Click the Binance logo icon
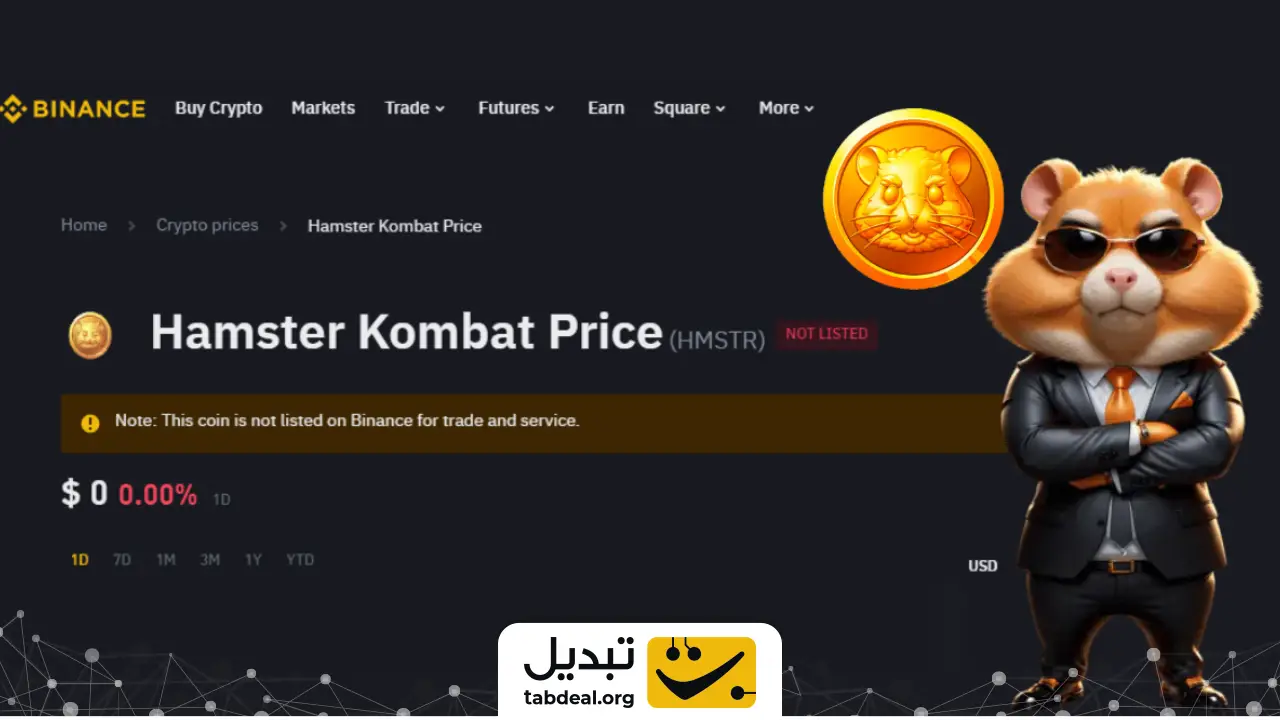The height and width of the screenshot is (720, 1280). [x=12, y=108]
